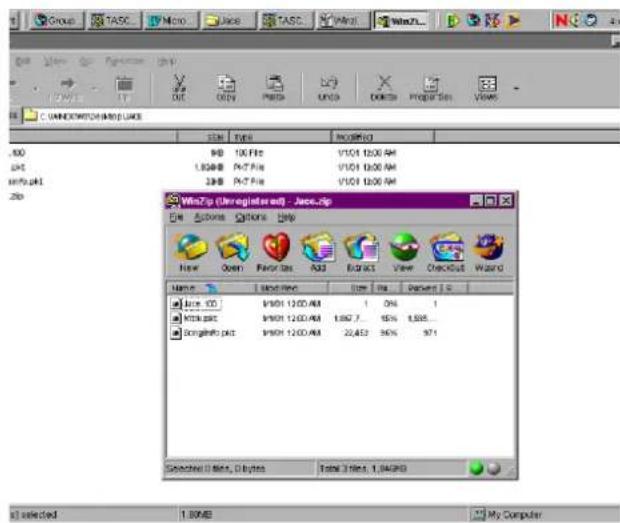Open the WinZip Options menu
Image resolution: width=620 pixels, height=523 pixels.
[x=251, y=217]
